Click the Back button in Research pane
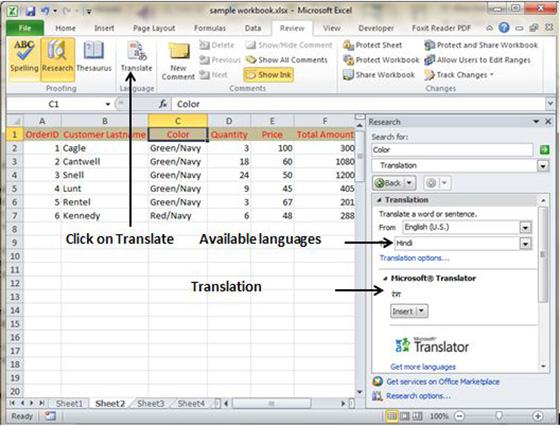The height and width of the screenshot is (427, 560). point(389,183)
